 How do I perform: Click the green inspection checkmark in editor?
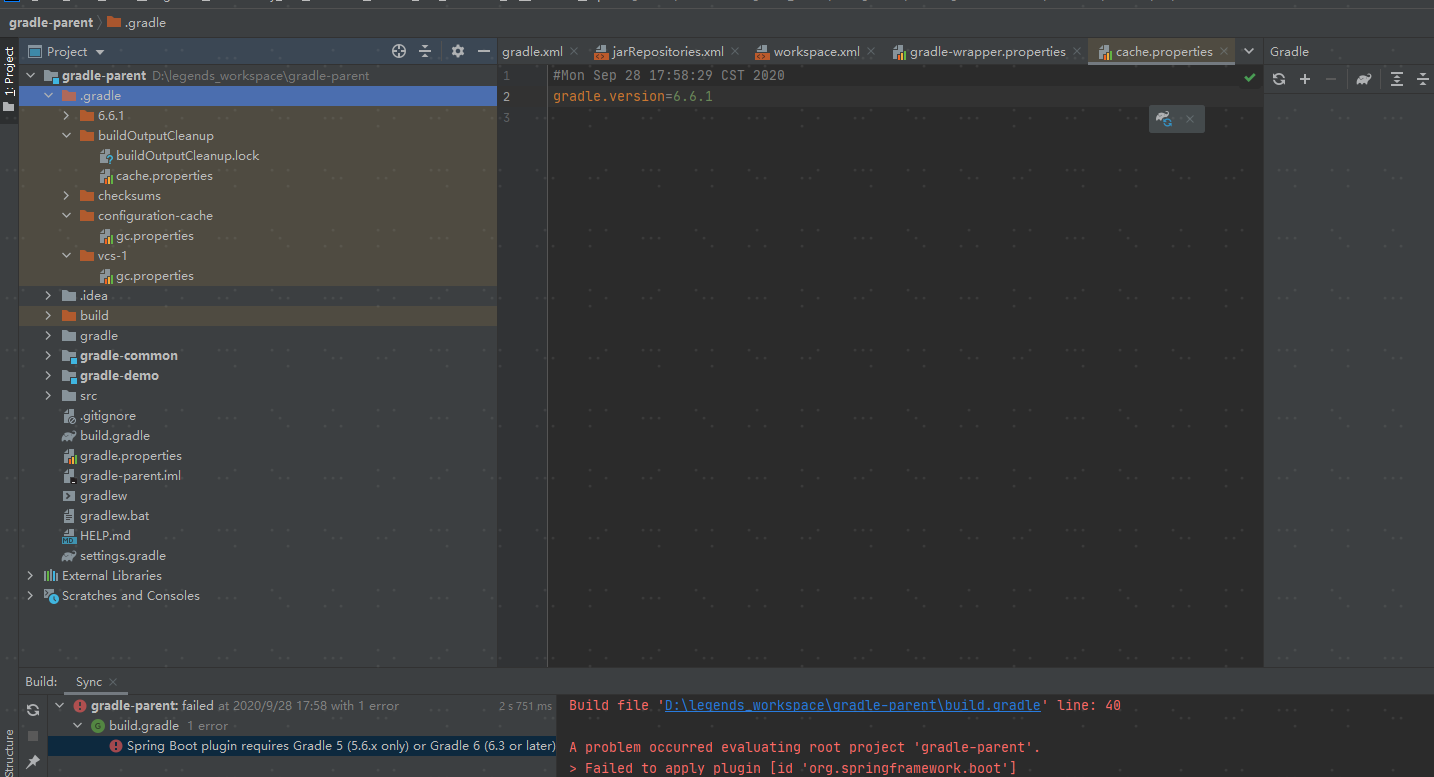[1249, 77]
